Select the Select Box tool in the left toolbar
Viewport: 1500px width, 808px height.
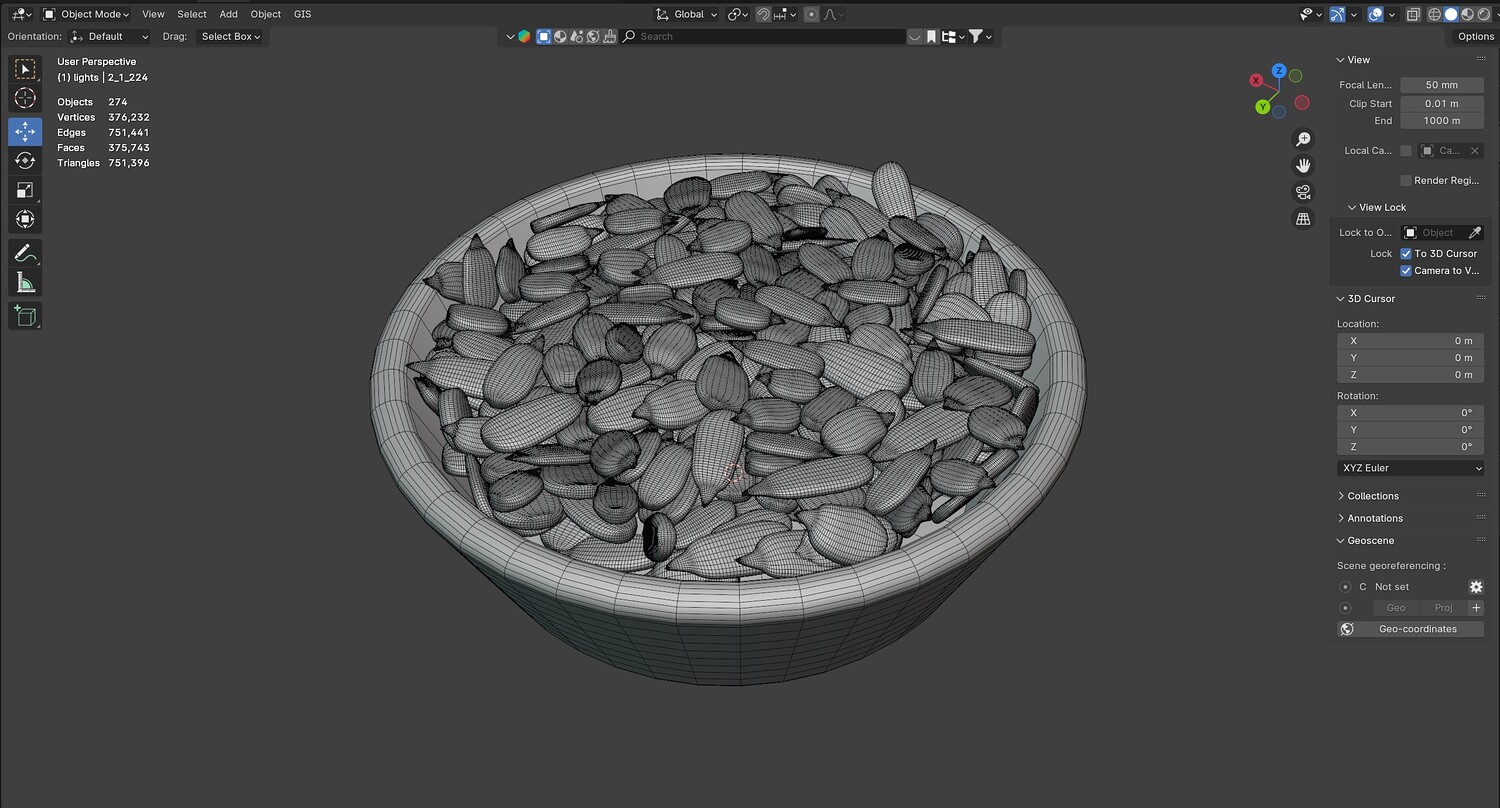25,68
